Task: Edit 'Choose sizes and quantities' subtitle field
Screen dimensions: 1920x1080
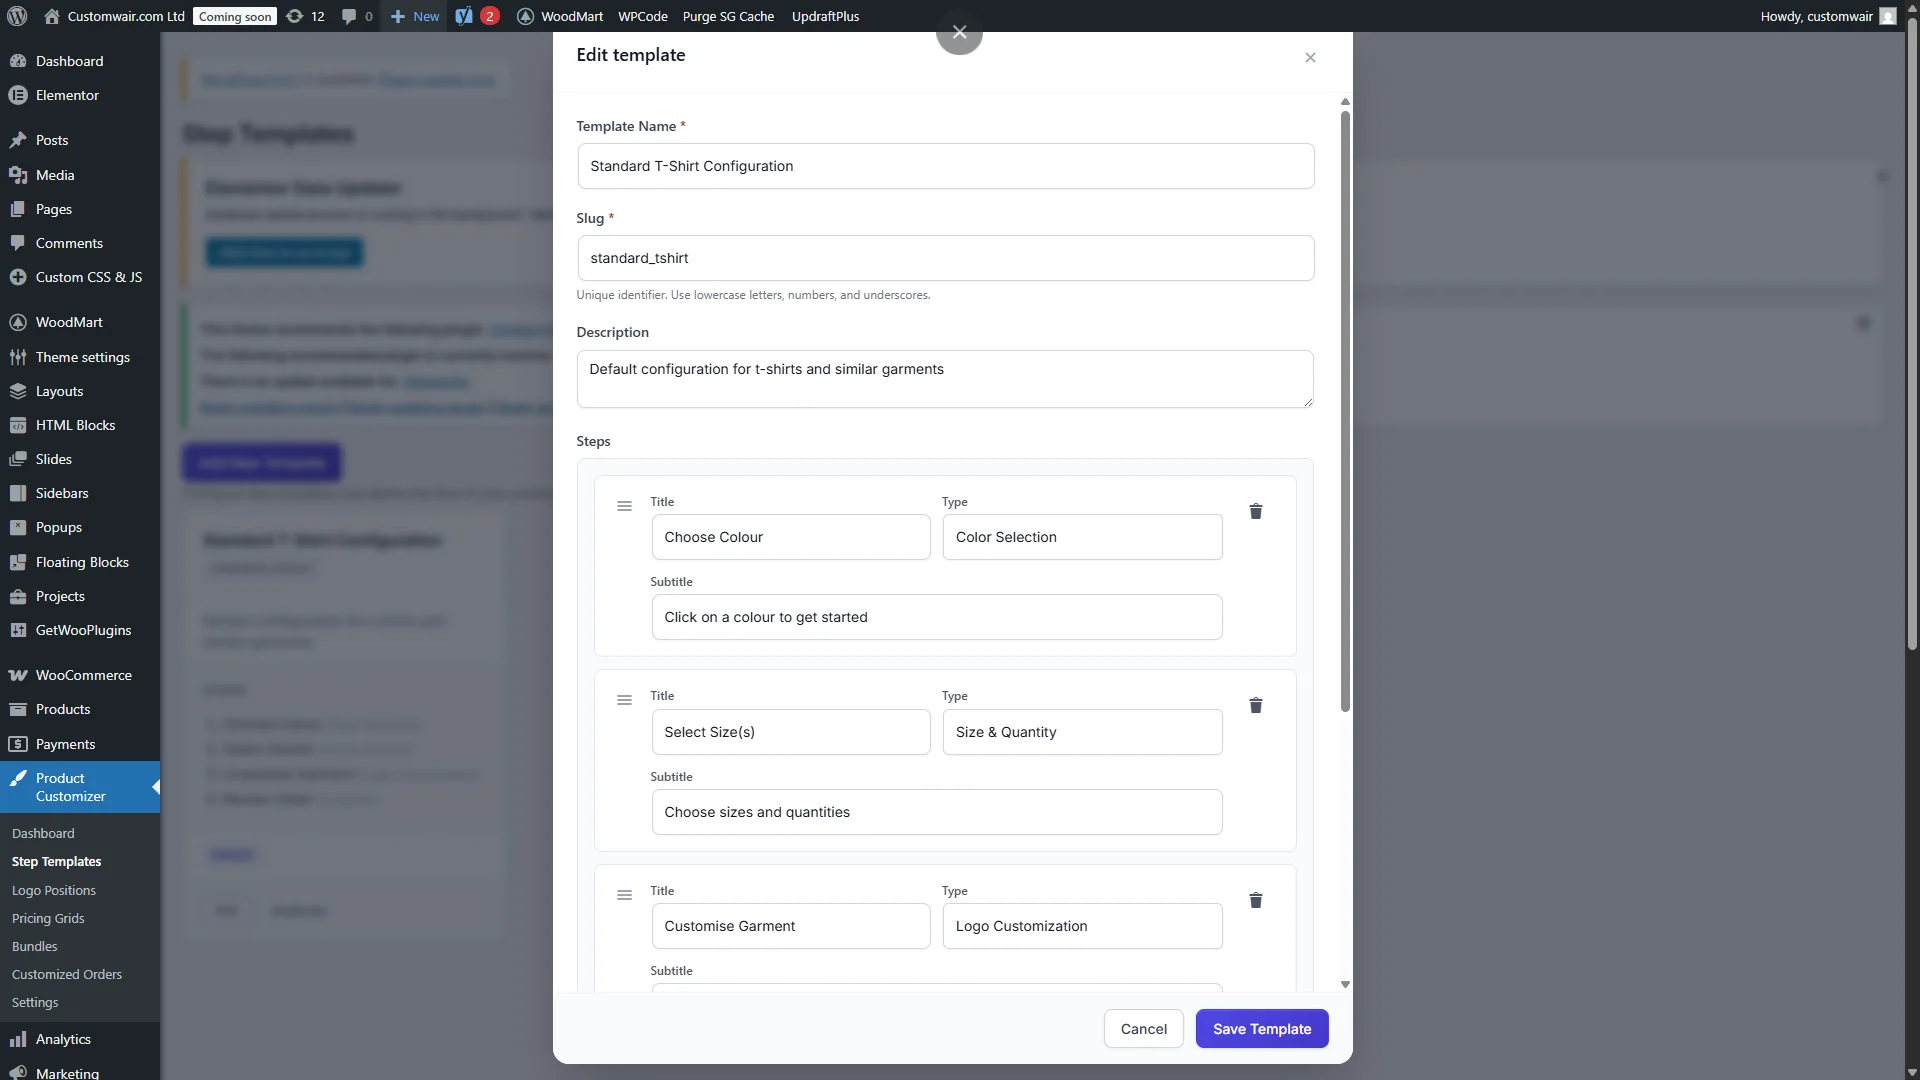Action: click(936, 812)
